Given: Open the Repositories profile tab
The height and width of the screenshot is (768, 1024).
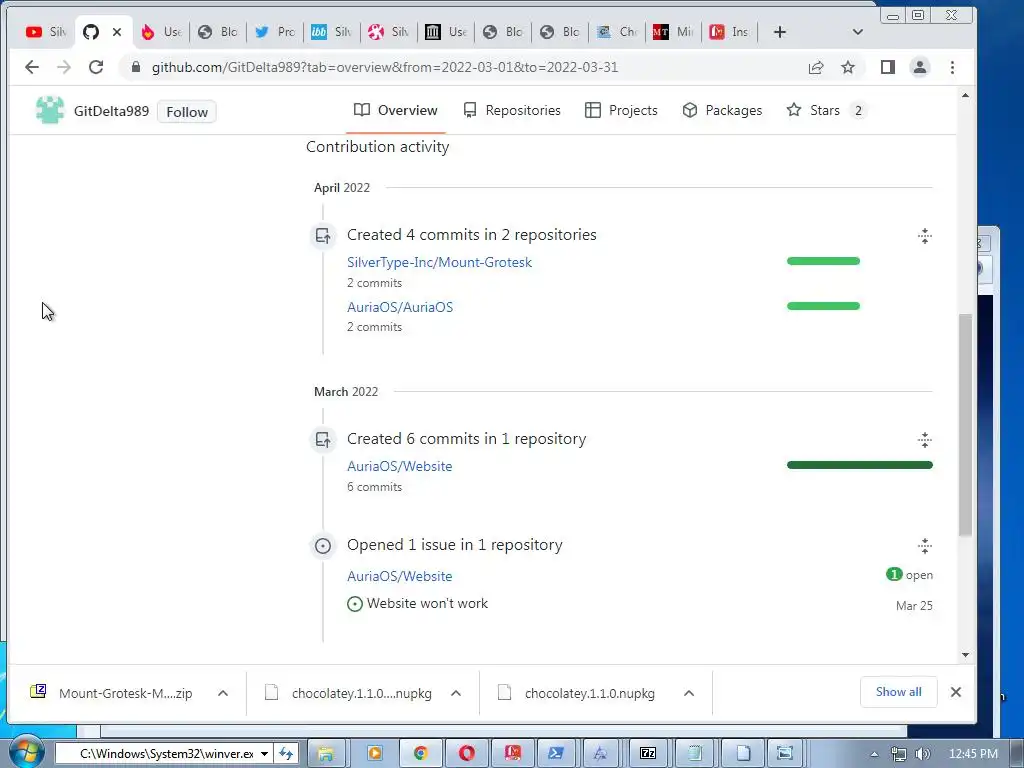Looking at the screenshot, I should click(511, 110).
